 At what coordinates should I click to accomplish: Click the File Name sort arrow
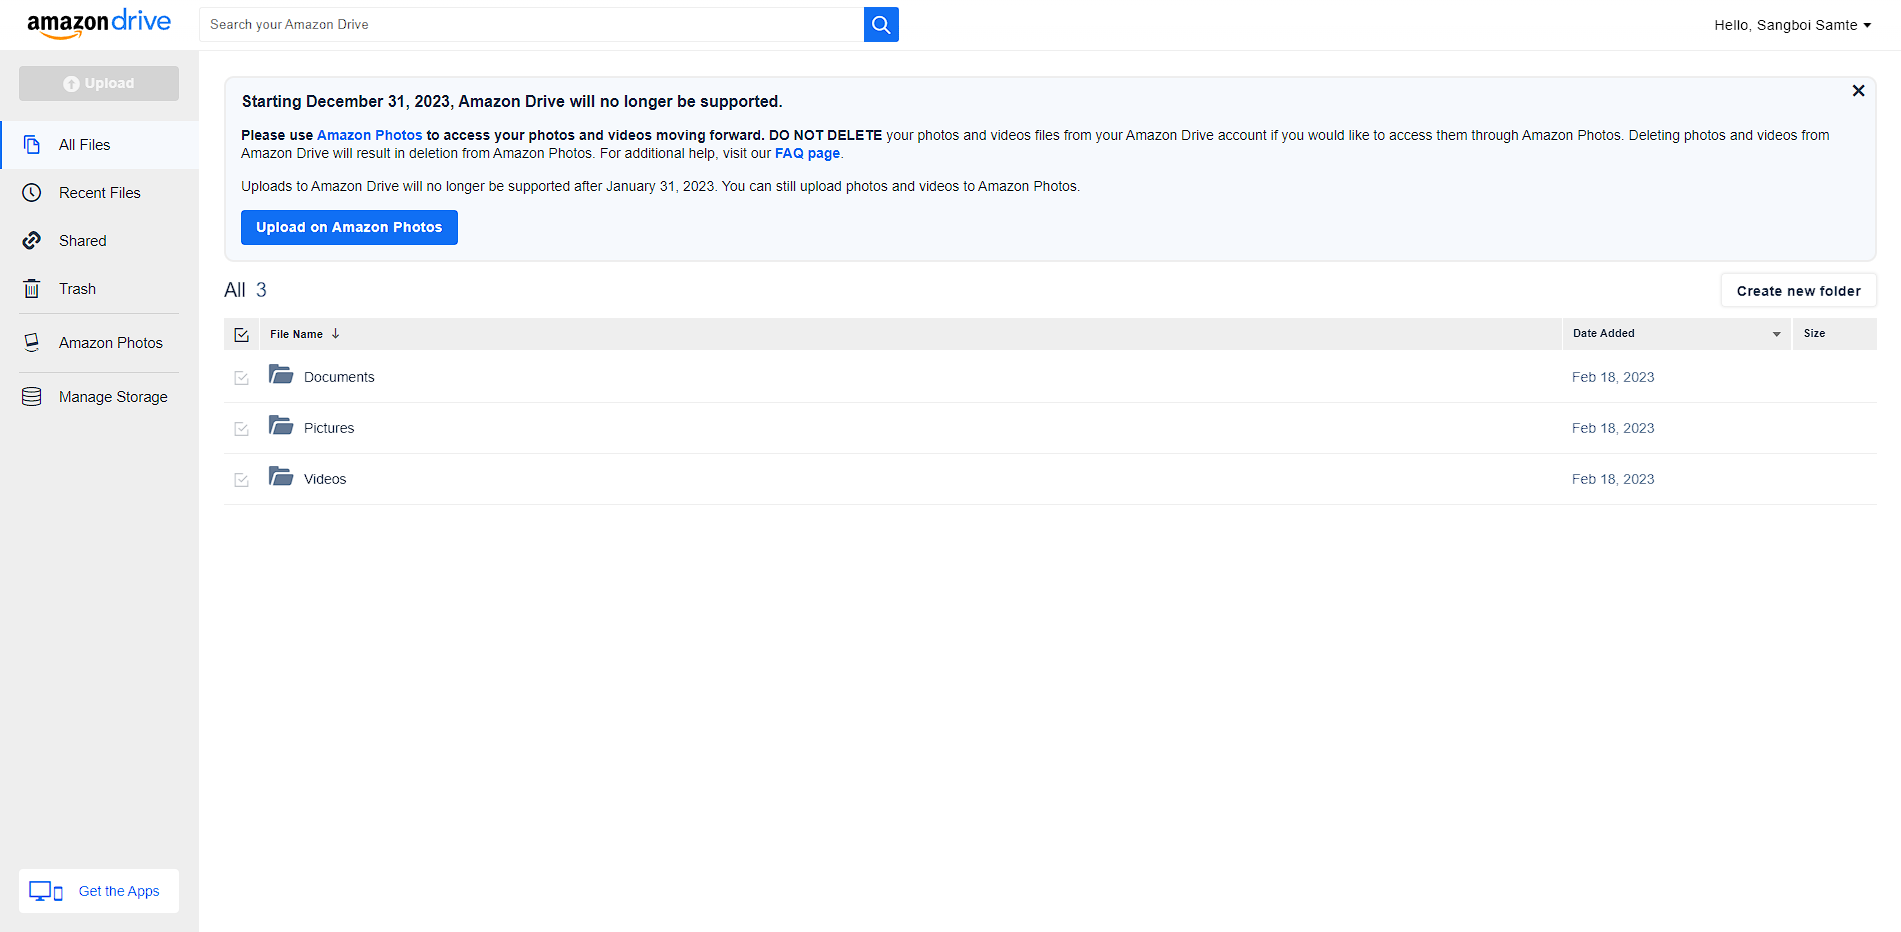[336, 334]
